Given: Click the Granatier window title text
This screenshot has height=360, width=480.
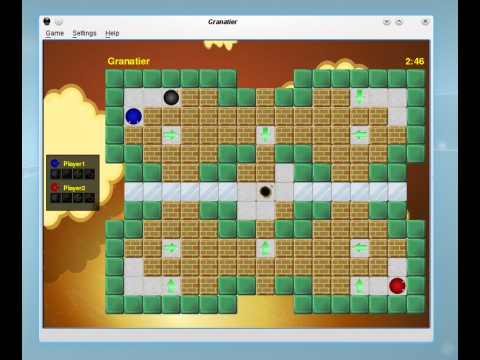Looking at the screenshot, I should tap(222, 22).
